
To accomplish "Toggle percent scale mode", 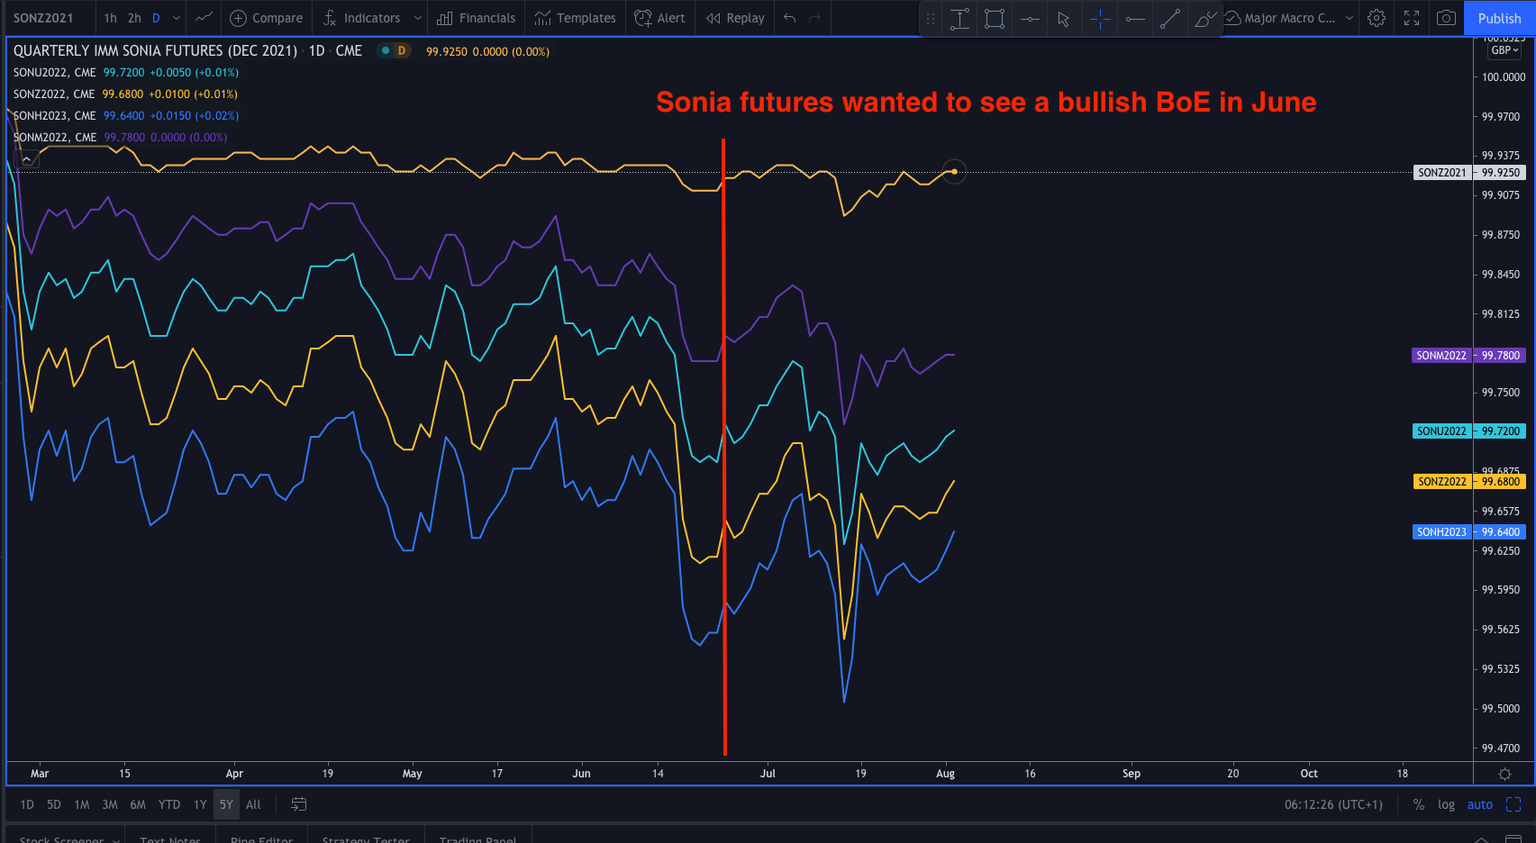I will pos(1418,804).
